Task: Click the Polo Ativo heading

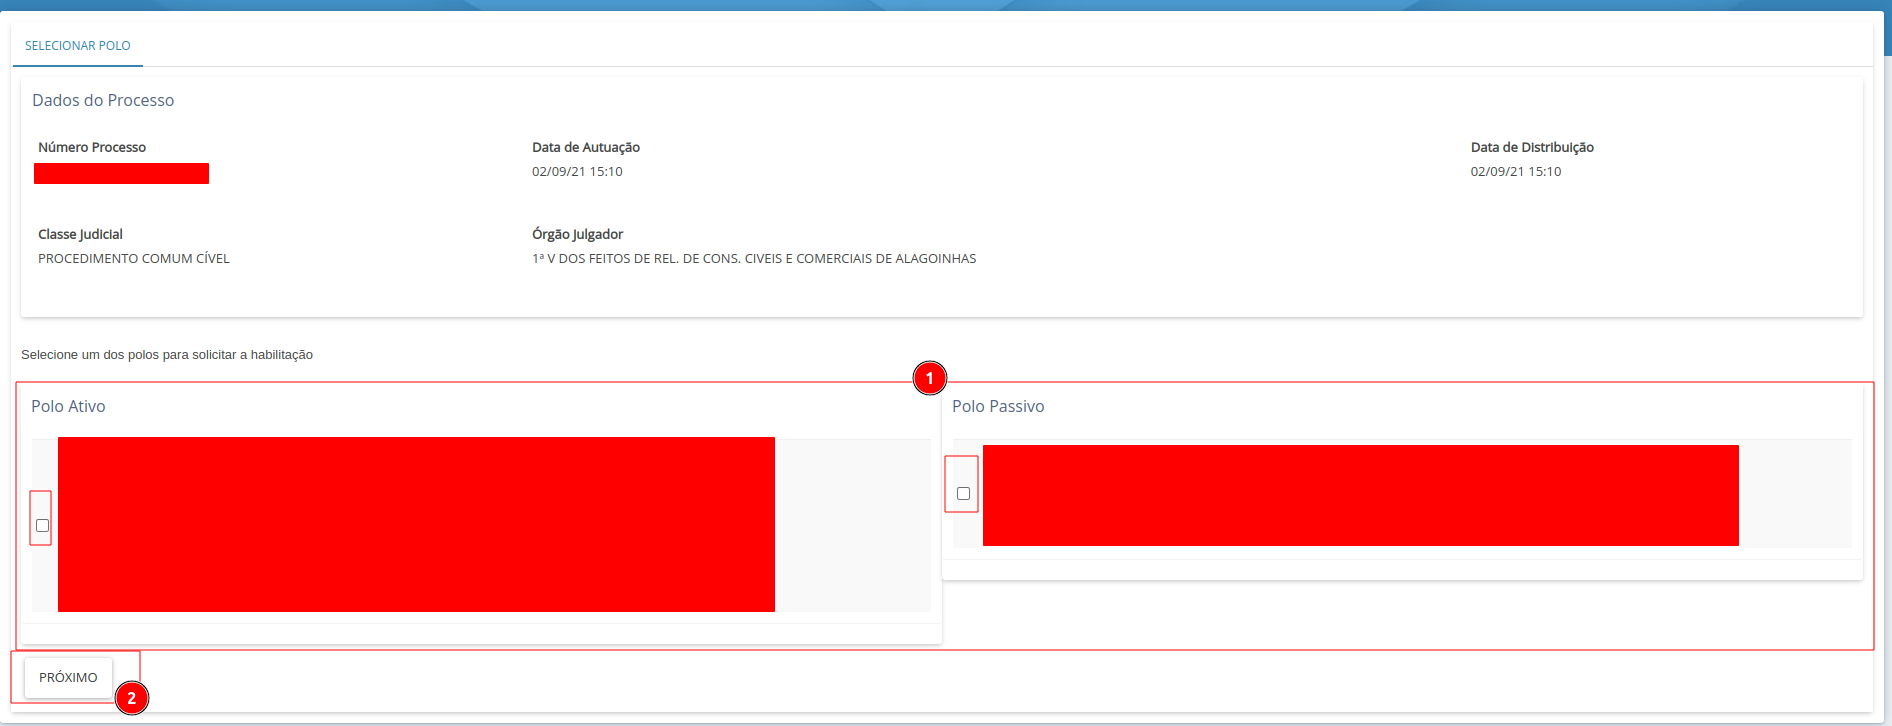Action: tap(68, 406)
